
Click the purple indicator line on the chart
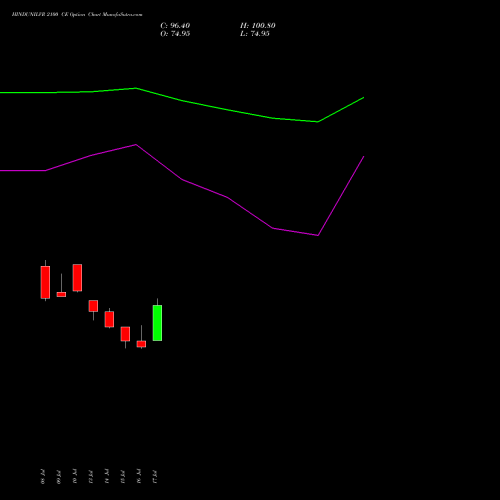tap(182, 179)
